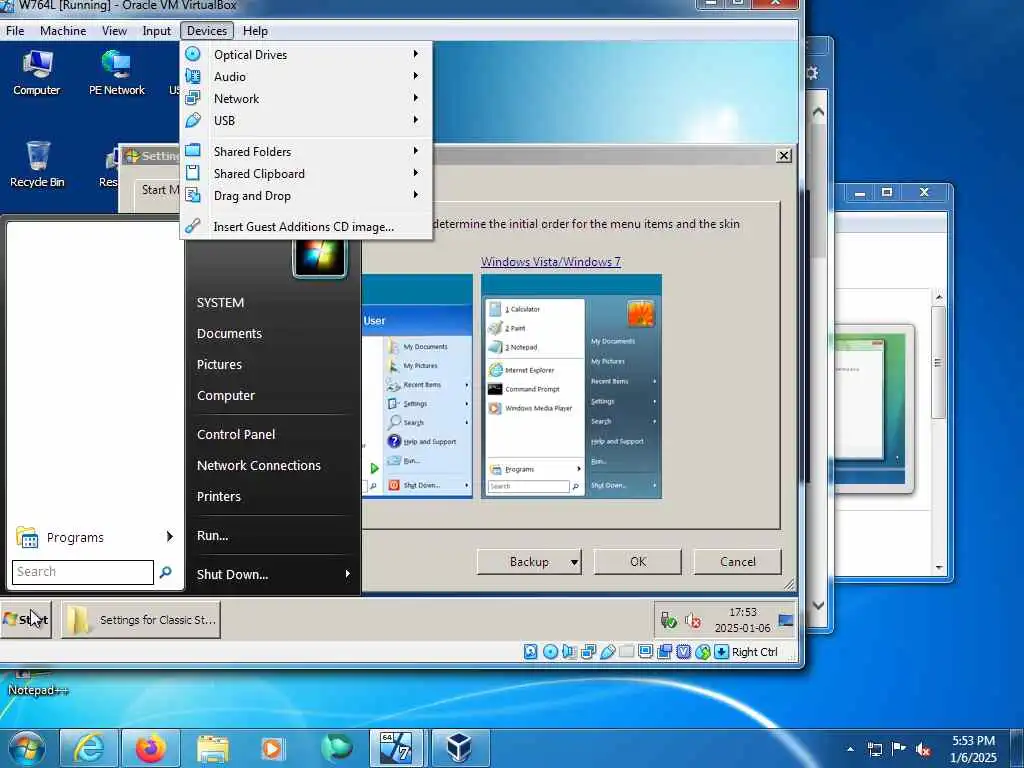Open the Machine menu
The image size is (1024, 768).
point(63,31)
